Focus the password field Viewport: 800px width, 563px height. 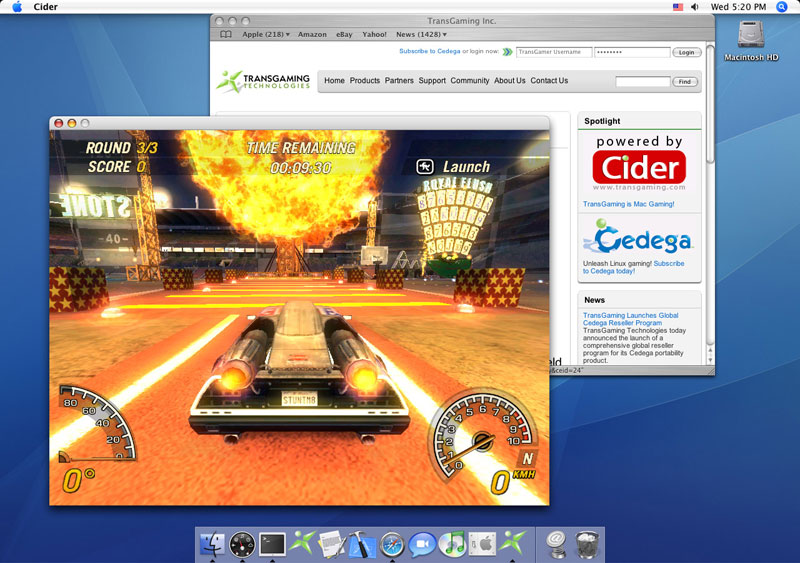632,52
